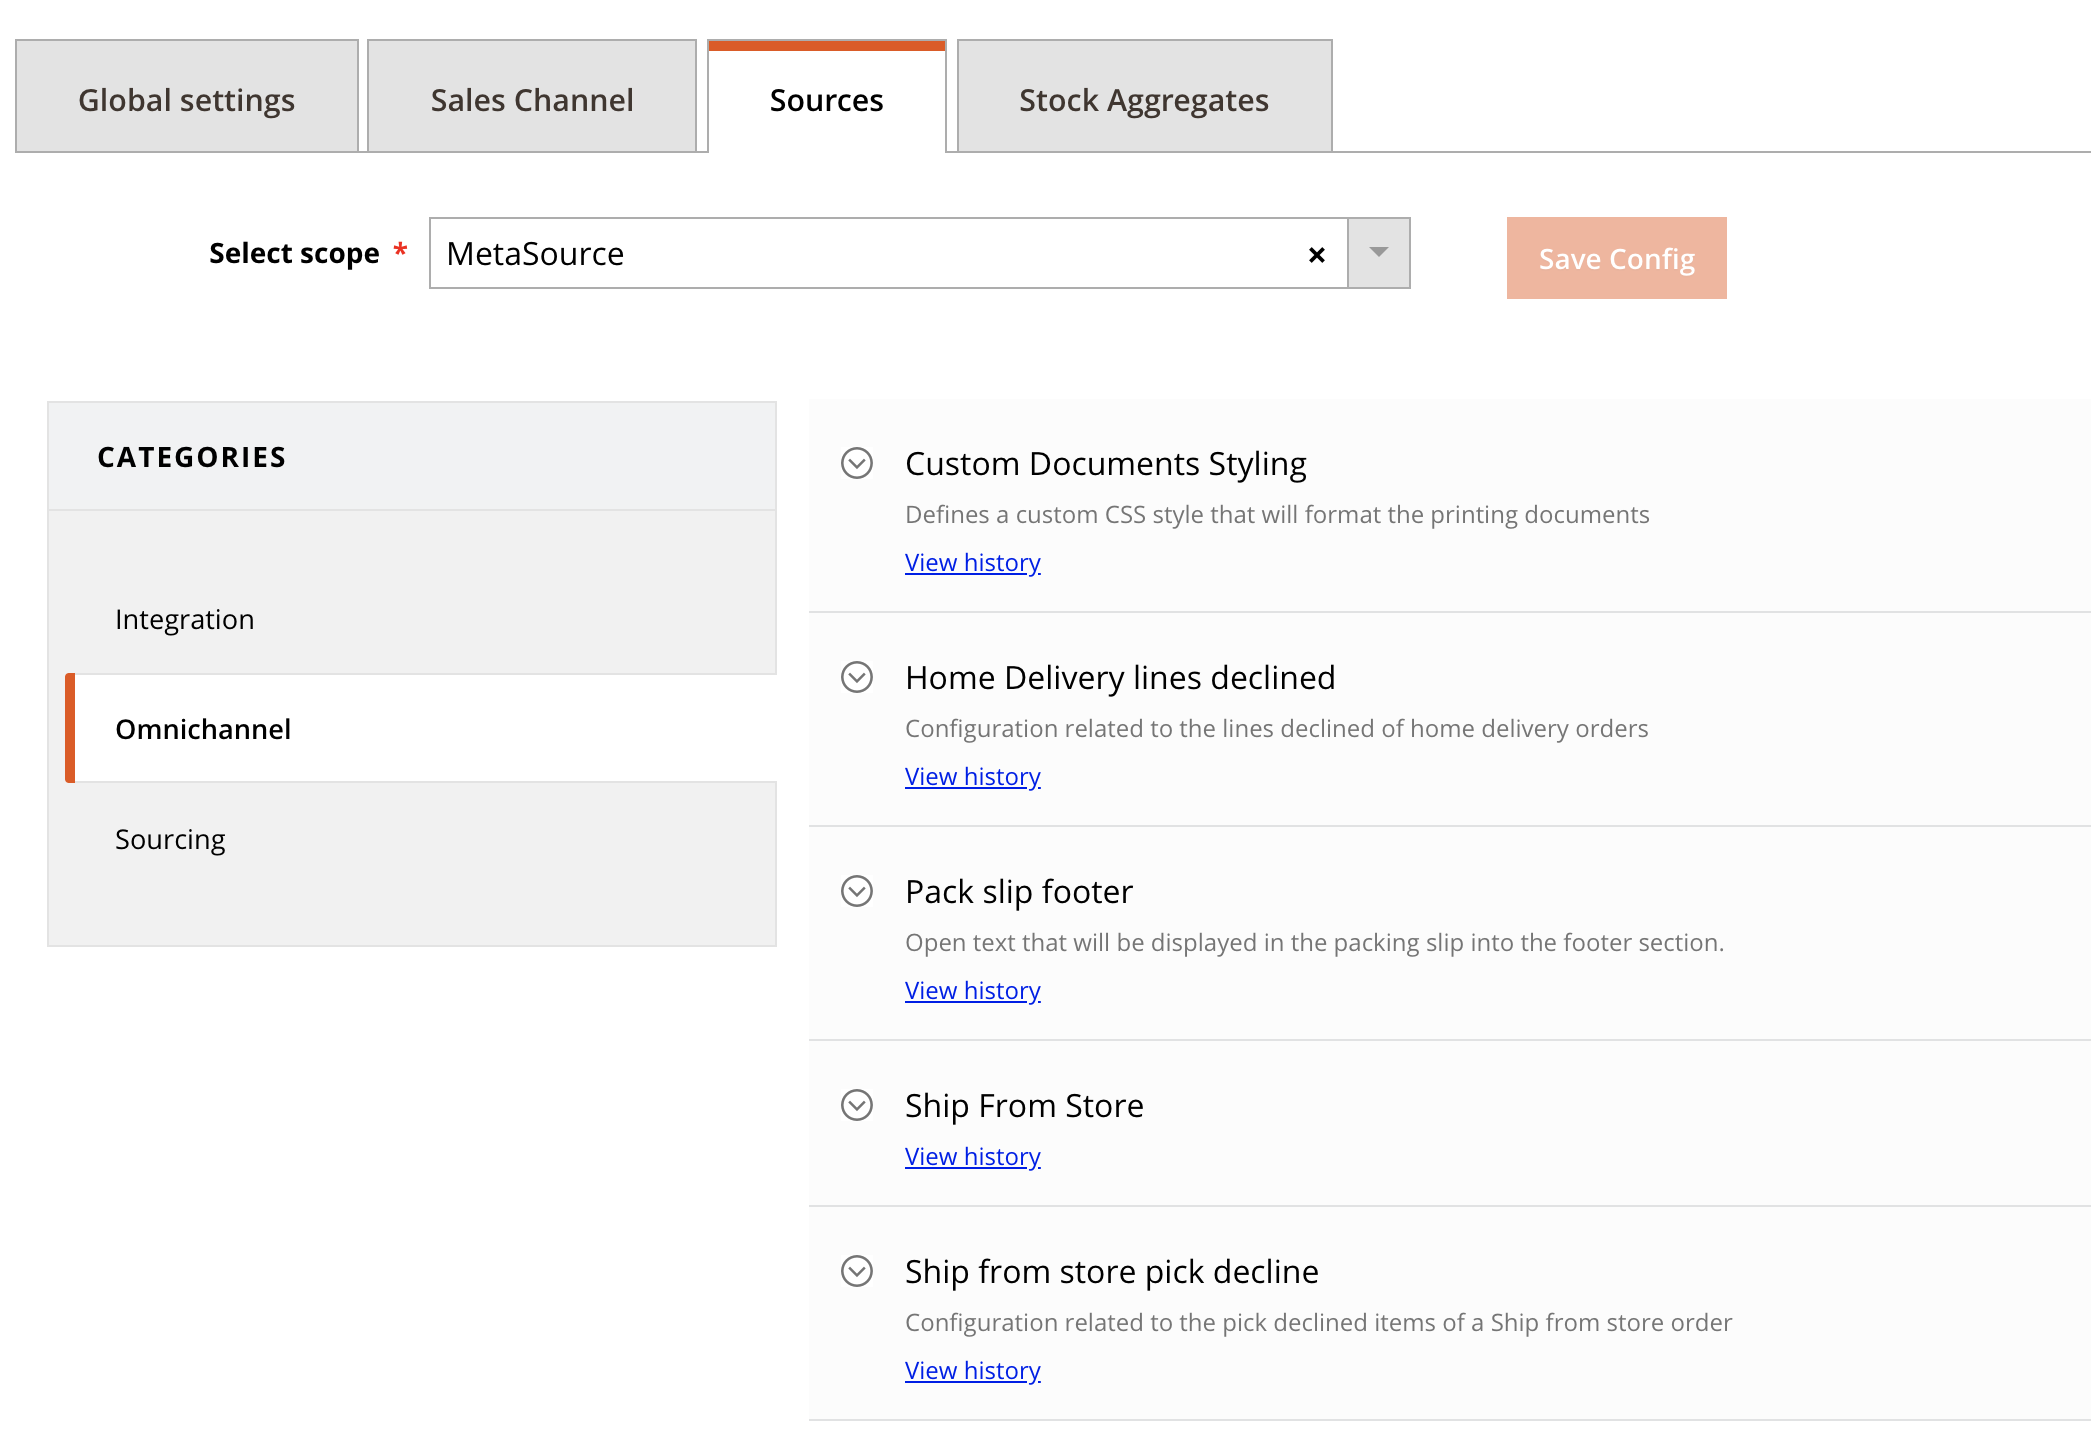Viewport: 2091px width, 1455px height.
Task: Click the packing slip footer description text
Action: click(1314, 942)
